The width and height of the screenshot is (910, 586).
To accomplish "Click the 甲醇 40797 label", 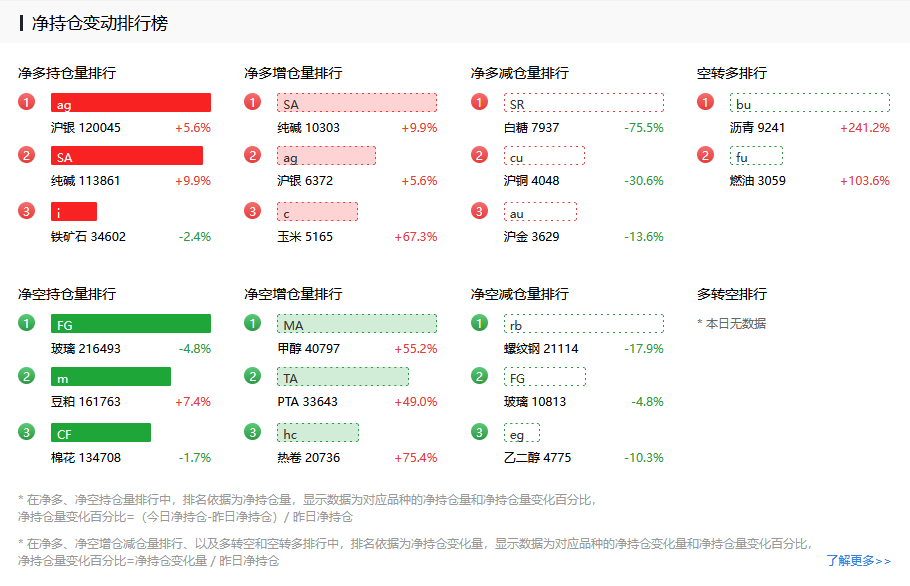I will (308, 349).
